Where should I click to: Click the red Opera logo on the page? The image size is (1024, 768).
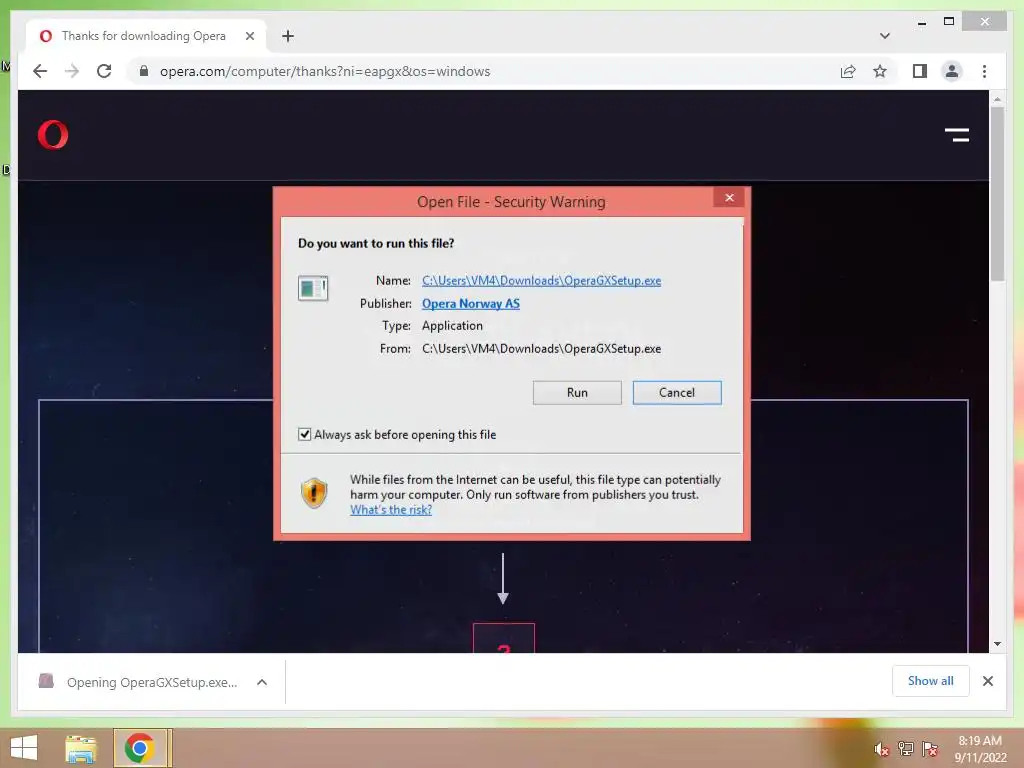pyautogui.click(x=53, y=135)
